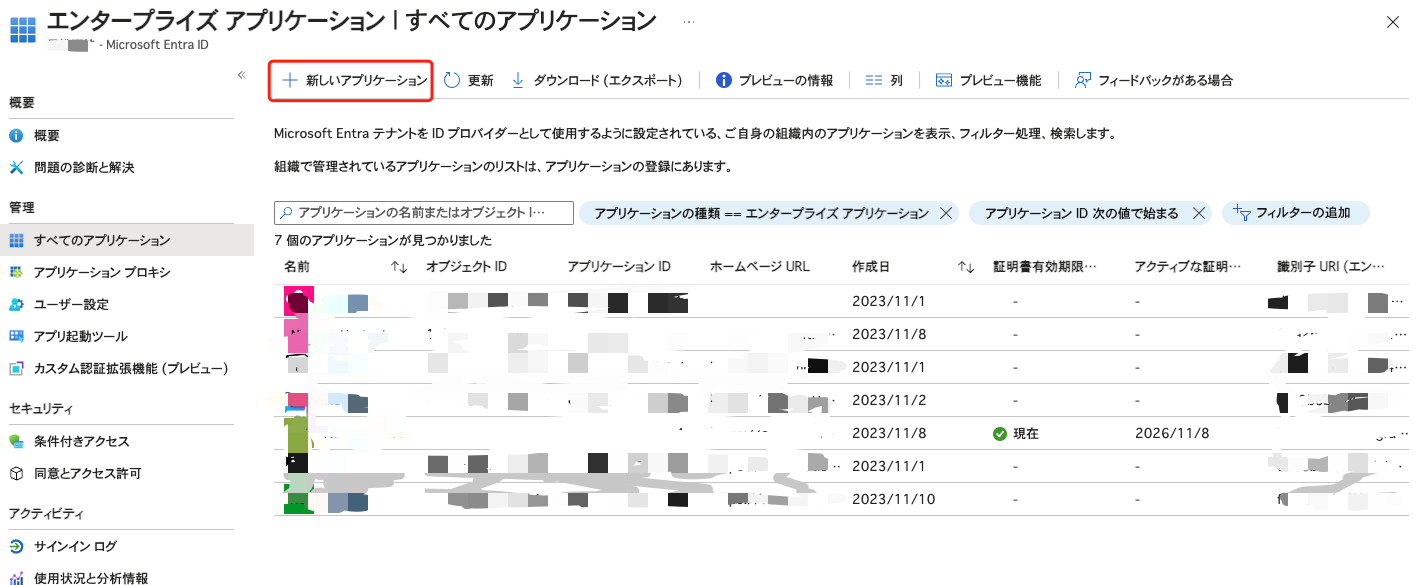1417x585 pixels.
Task: Click the filter funnel plus icon
Action: (x=1242, y=213)
